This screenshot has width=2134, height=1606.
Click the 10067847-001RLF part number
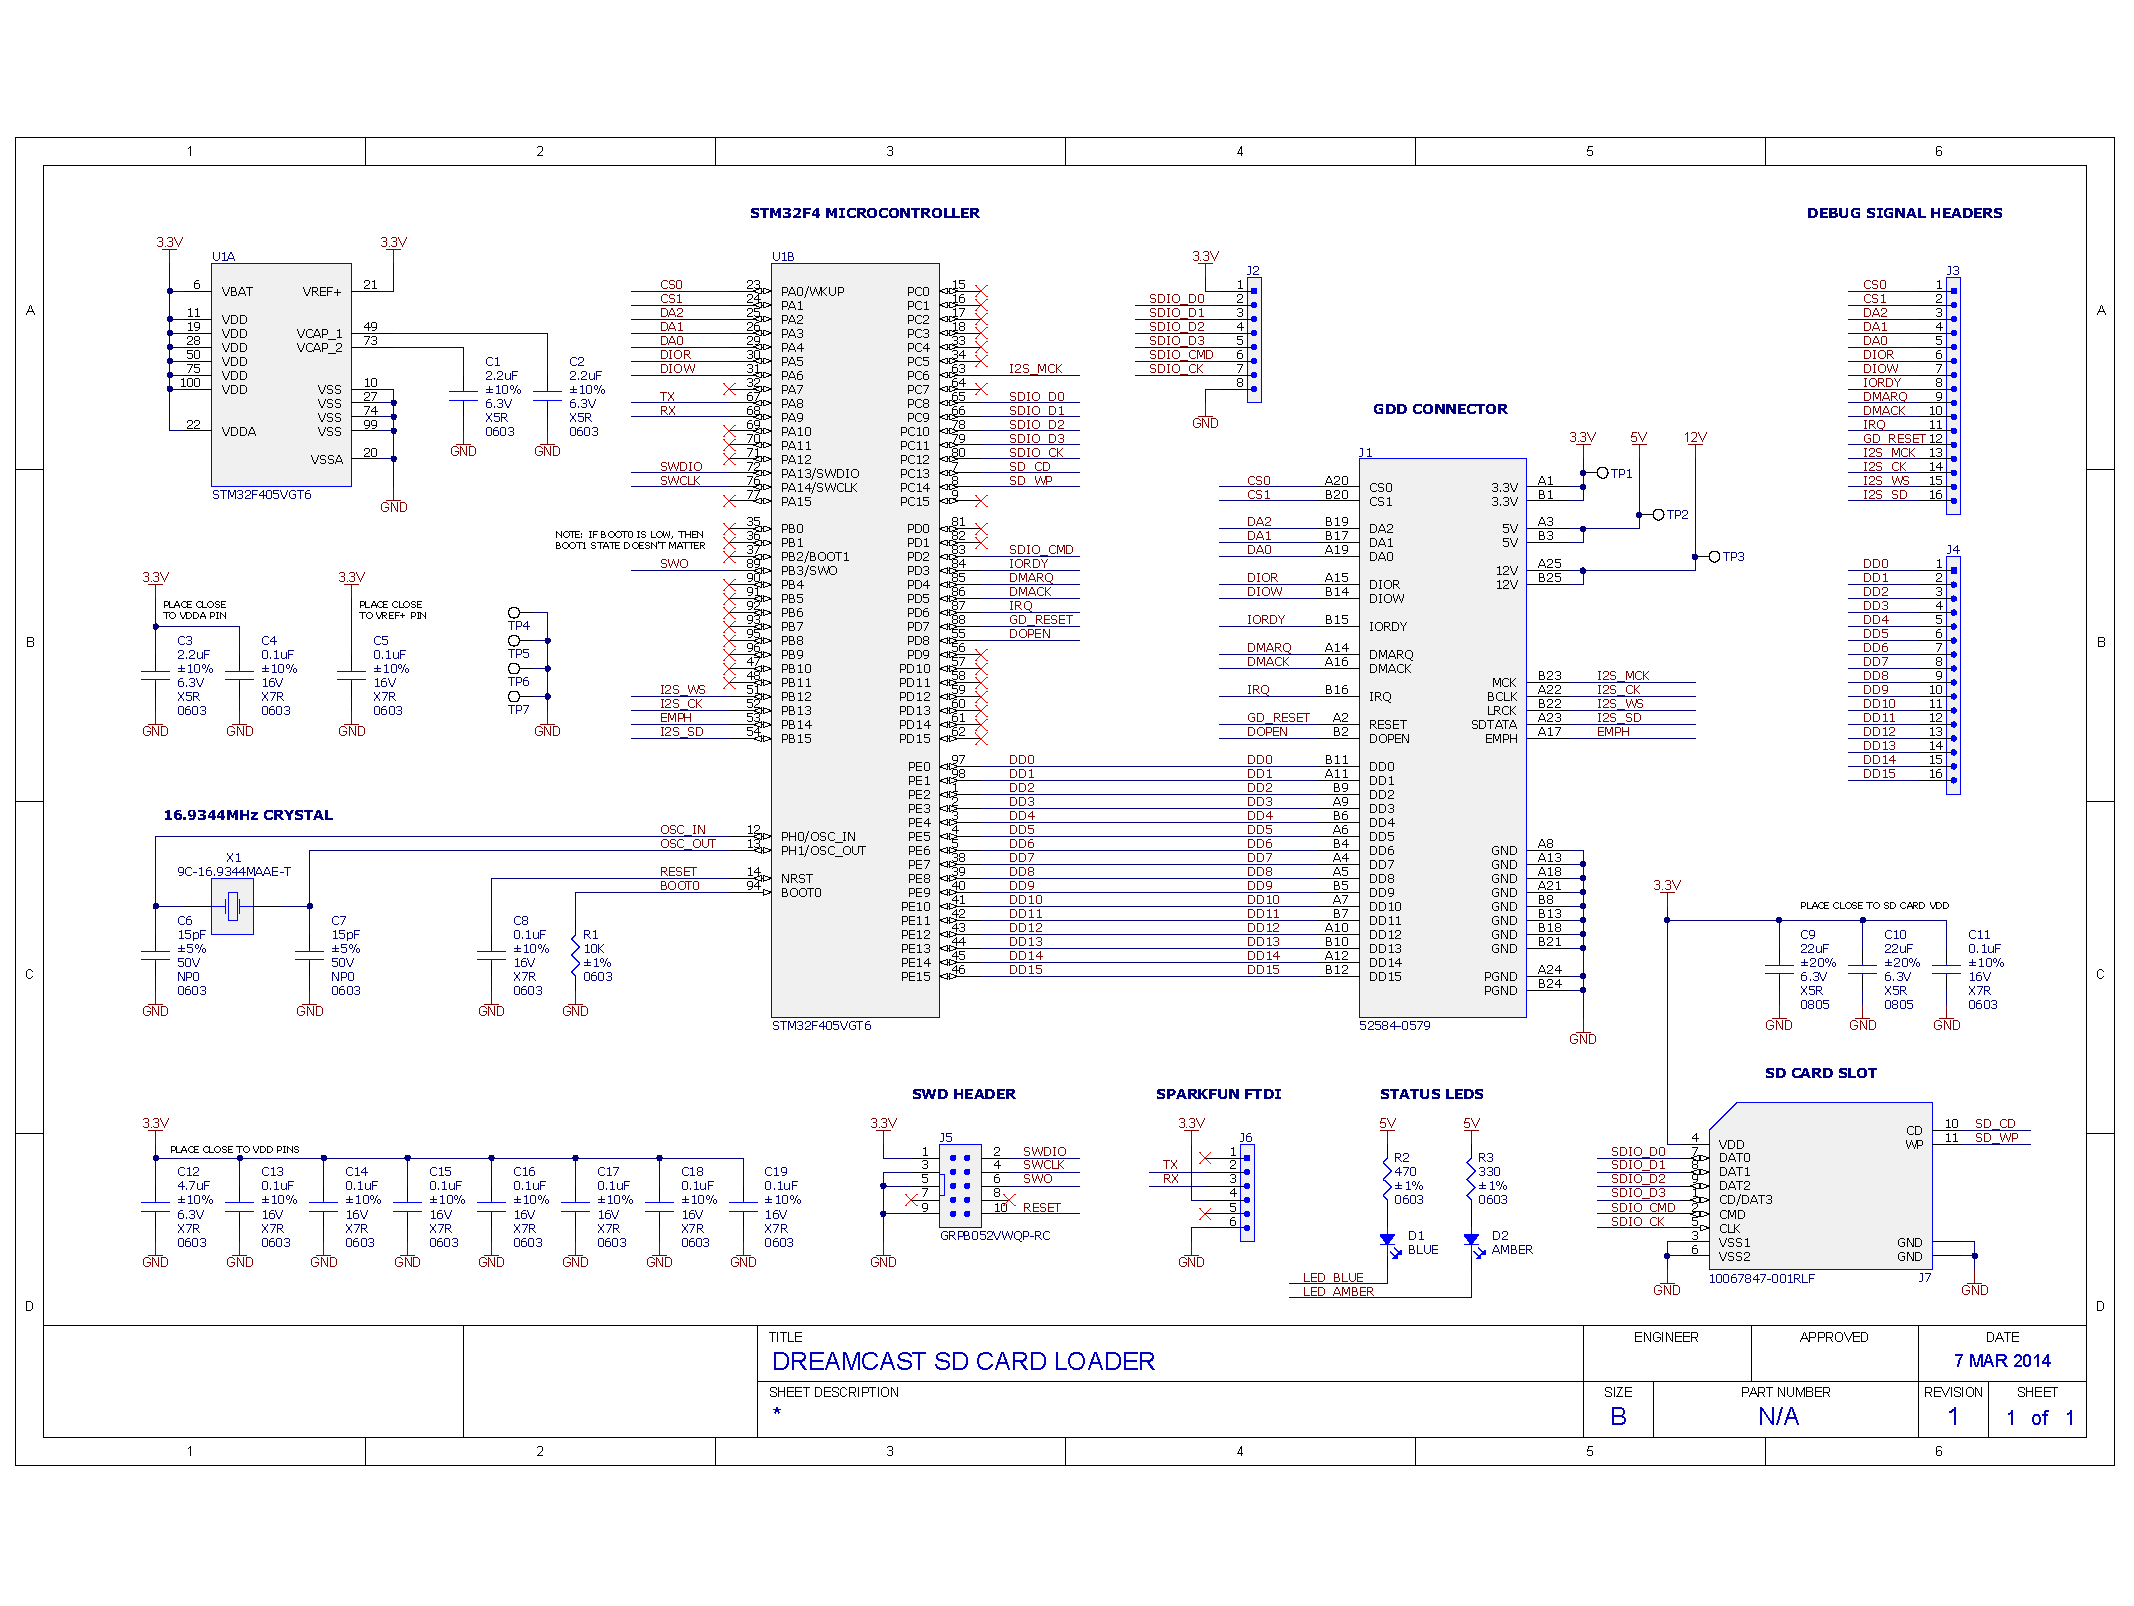click(x=1761, y=1279)
